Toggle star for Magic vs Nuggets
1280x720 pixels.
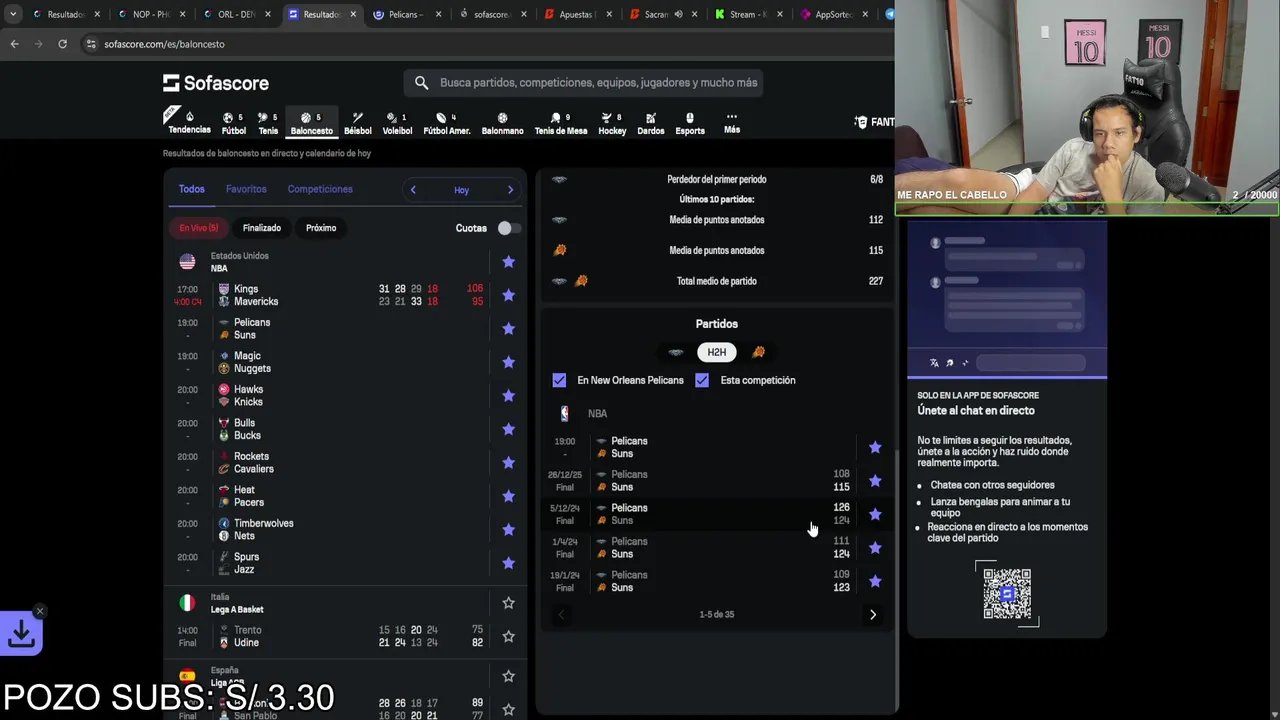pos(508,362)
